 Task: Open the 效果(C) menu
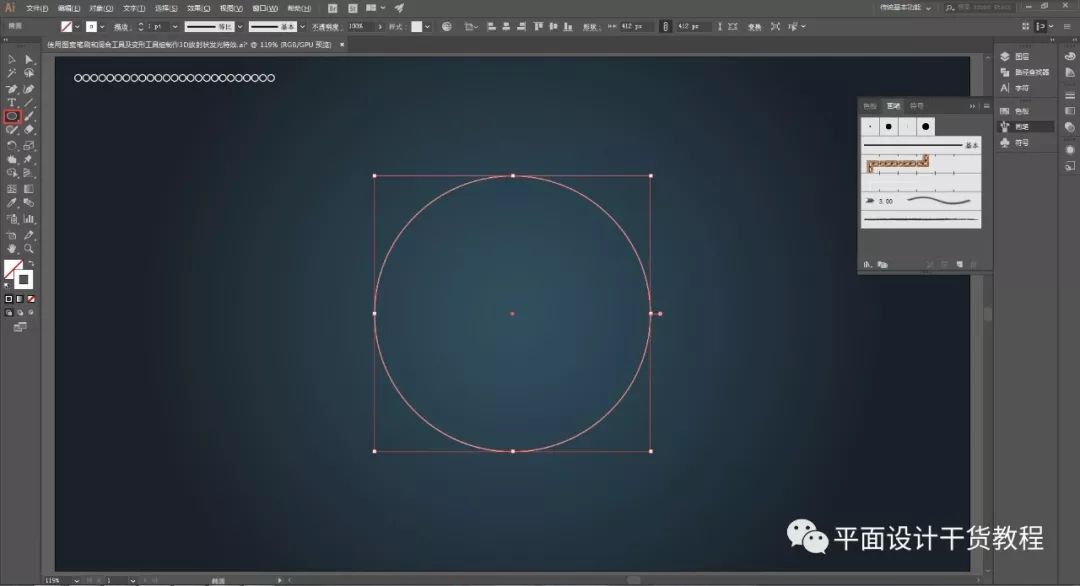(198, 8)
